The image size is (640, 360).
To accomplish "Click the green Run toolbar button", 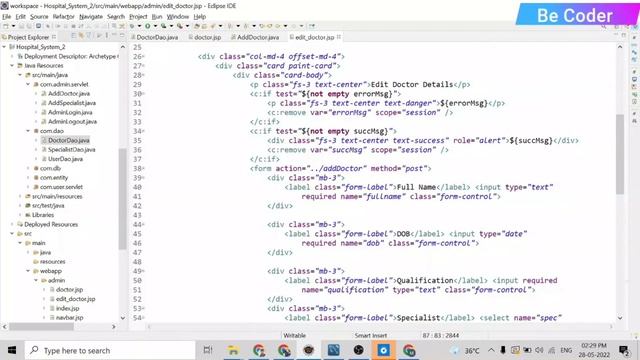I will pyautogui.click(x=148, y=26).
